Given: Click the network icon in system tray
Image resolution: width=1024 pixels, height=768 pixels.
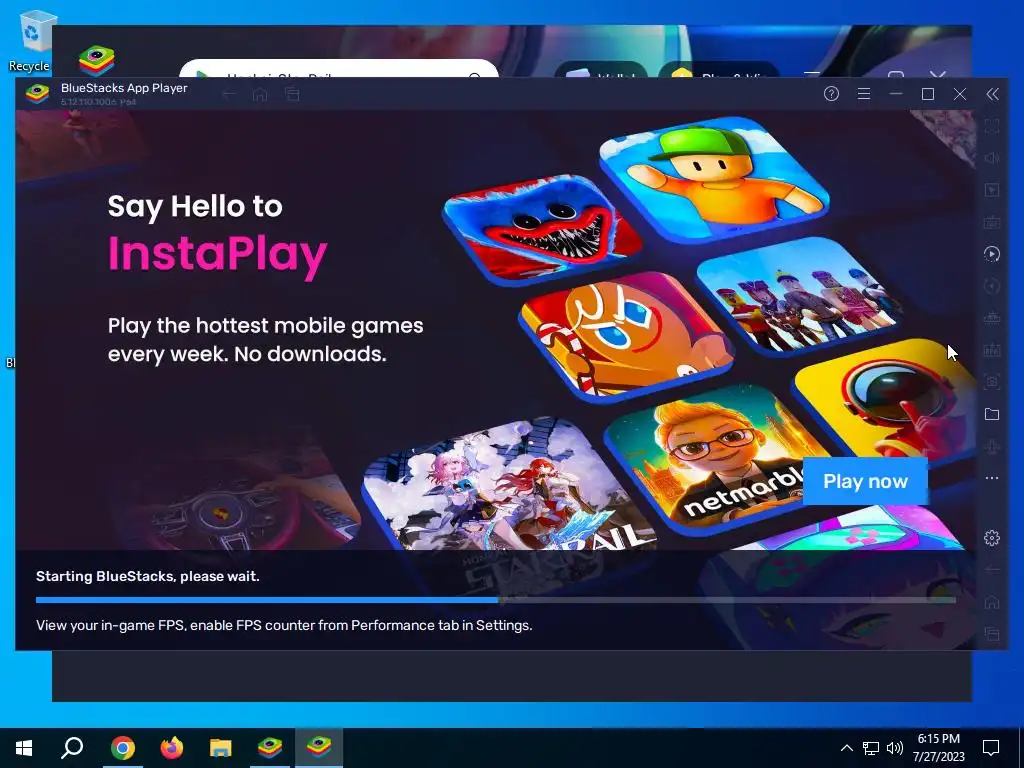Looking at the screenshot, I should coord(871,748).
